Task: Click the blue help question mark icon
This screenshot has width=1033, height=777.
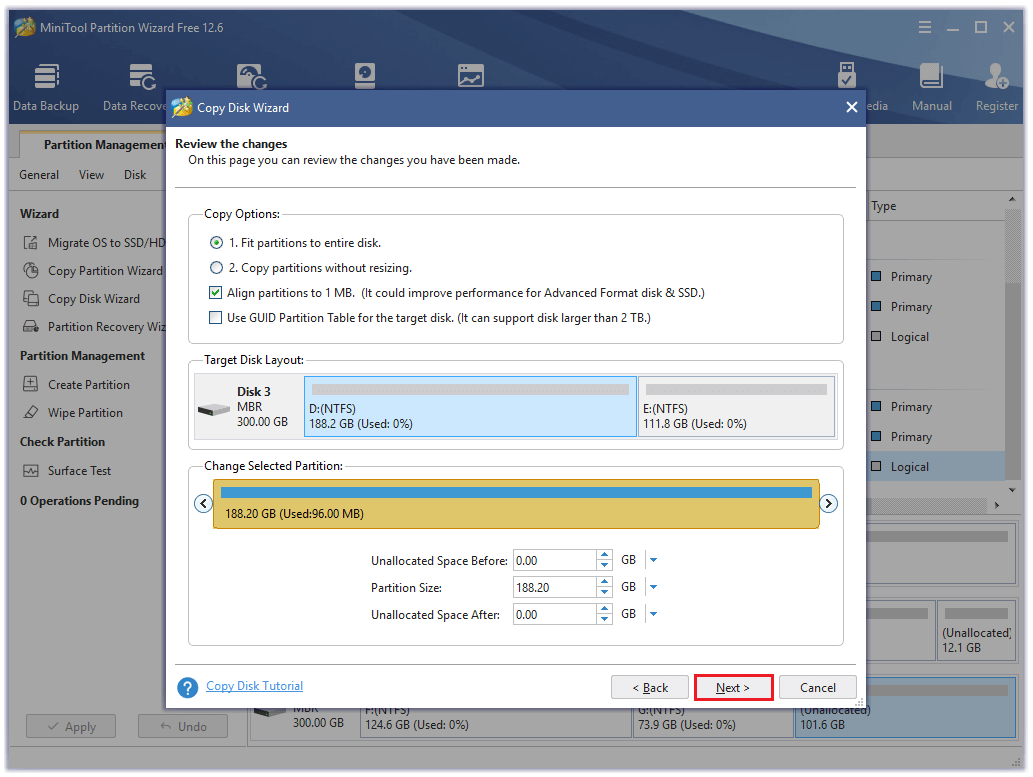Action: tap(187, 687)
